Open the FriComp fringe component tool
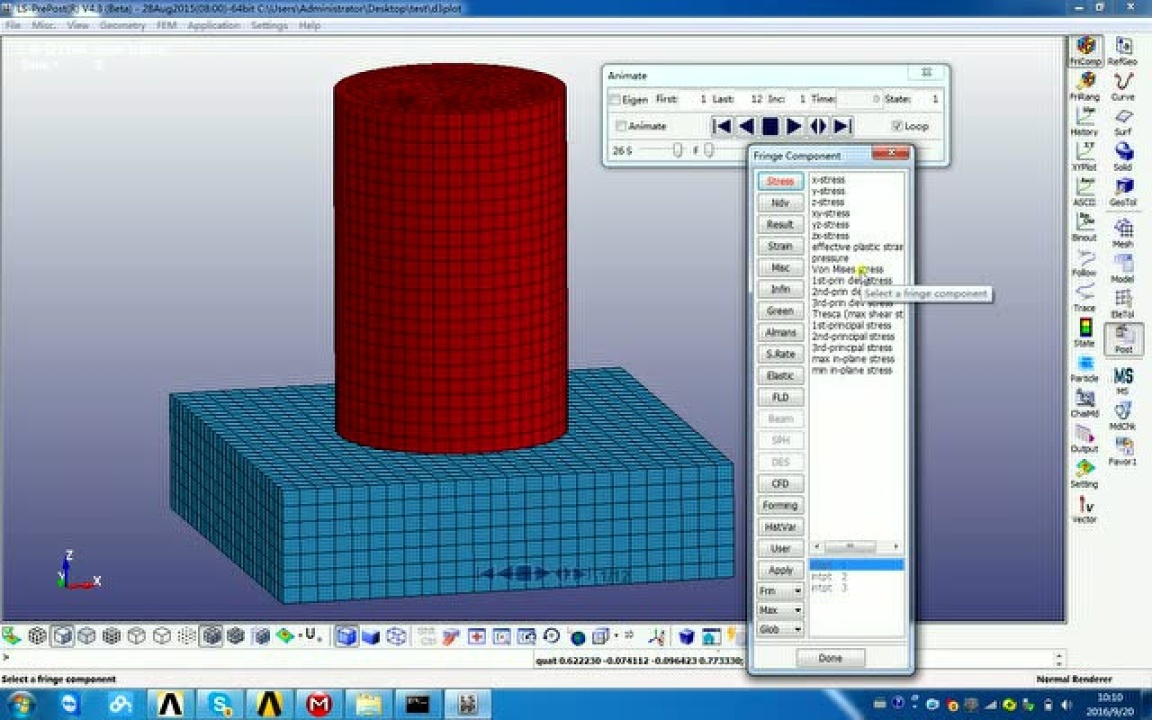The width and height of the screenshot is (1152, 720). coord(1084,50)
